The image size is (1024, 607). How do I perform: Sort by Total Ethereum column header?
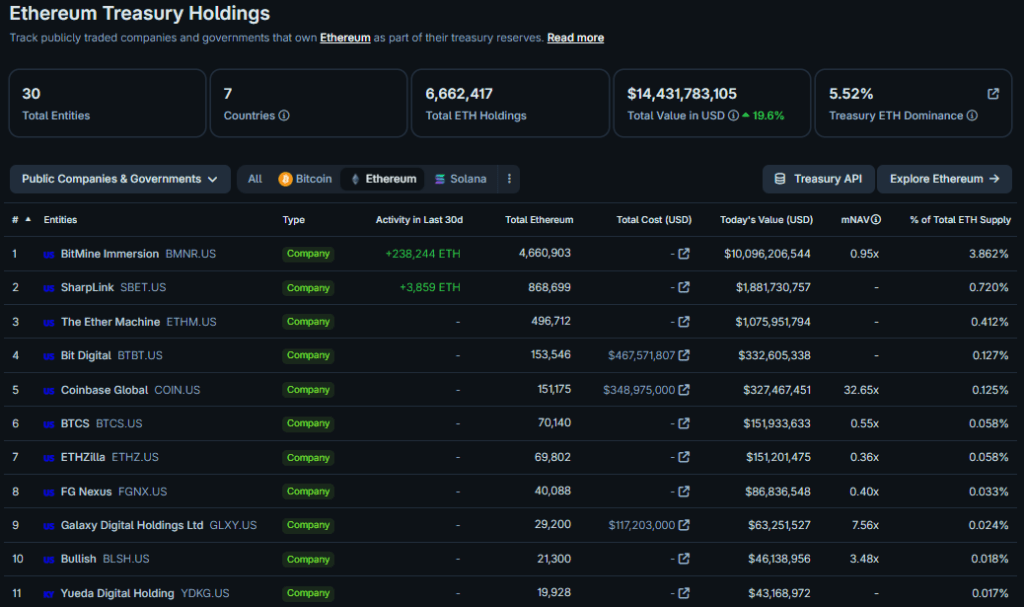coord(539,220)
